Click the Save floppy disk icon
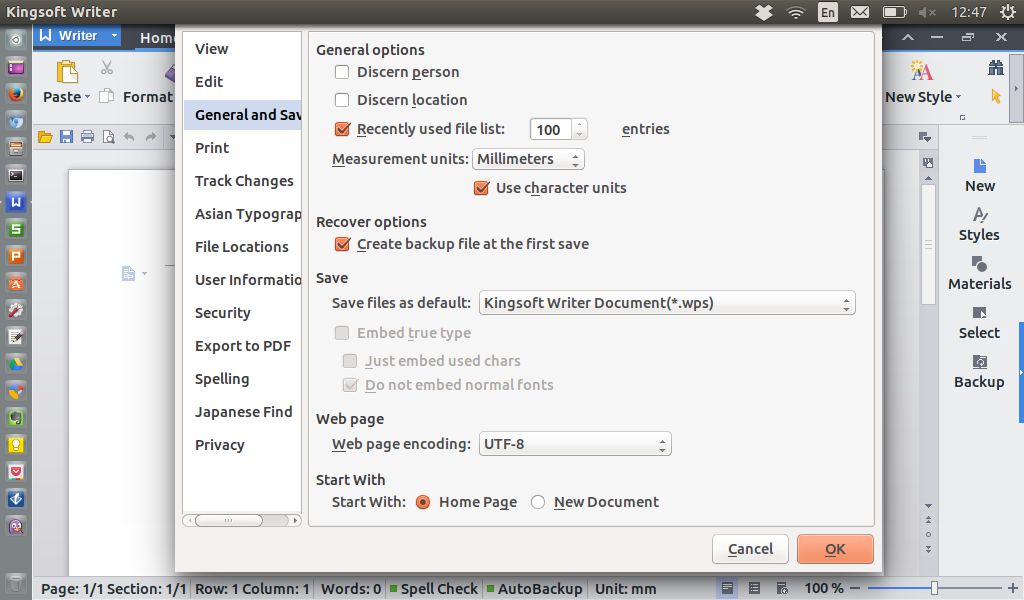The image size is (1024, 600). 66,137
